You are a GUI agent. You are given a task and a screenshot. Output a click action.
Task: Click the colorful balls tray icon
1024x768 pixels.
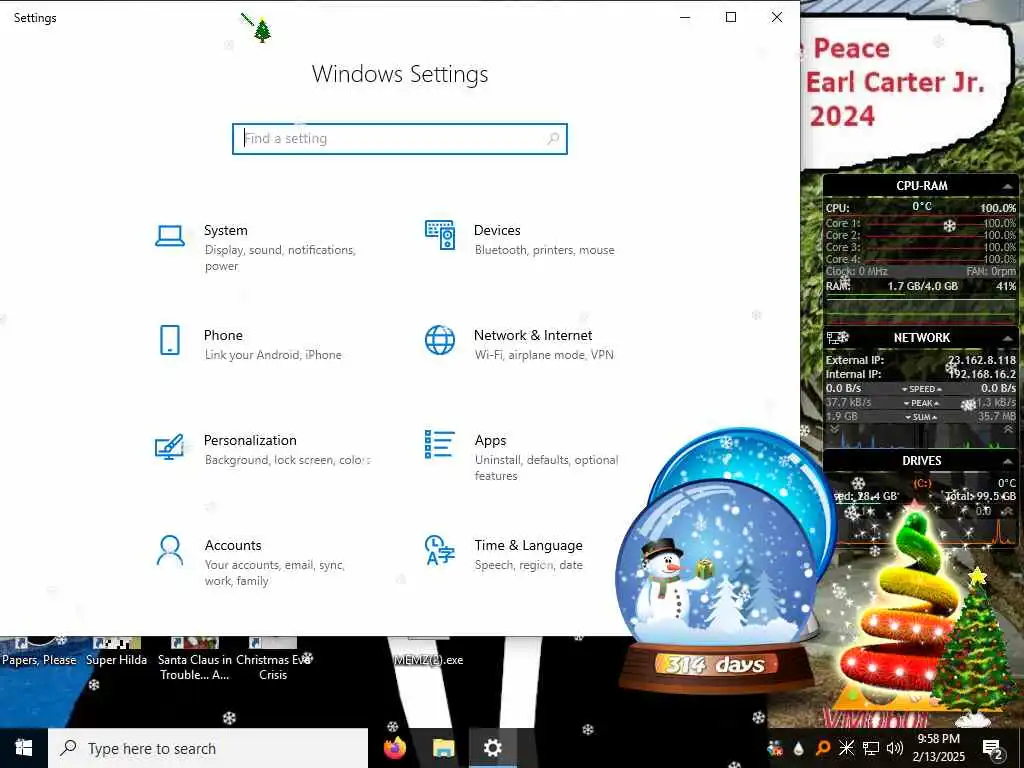click(775, 748)
